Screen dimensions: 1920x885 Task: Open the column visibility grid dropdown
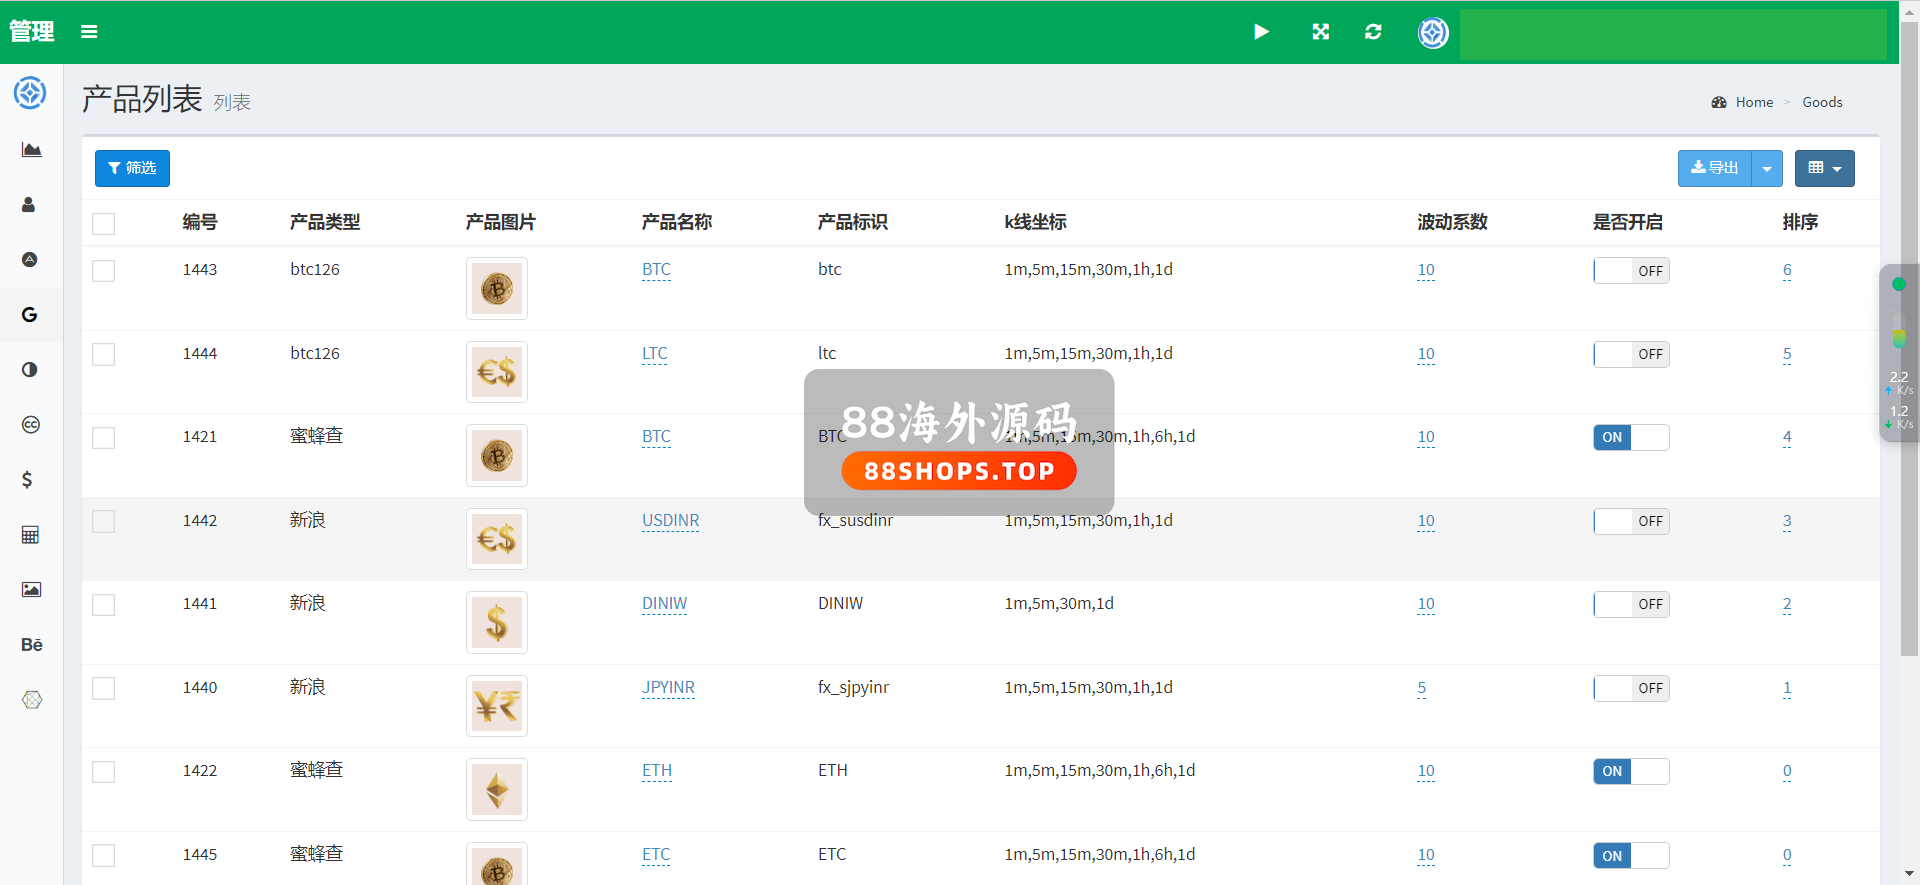click(1824, 169)
